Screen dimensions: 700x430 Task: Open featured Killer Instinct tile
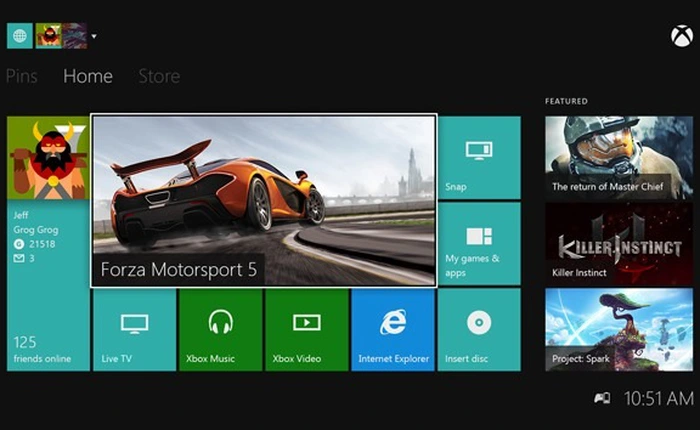619,244
